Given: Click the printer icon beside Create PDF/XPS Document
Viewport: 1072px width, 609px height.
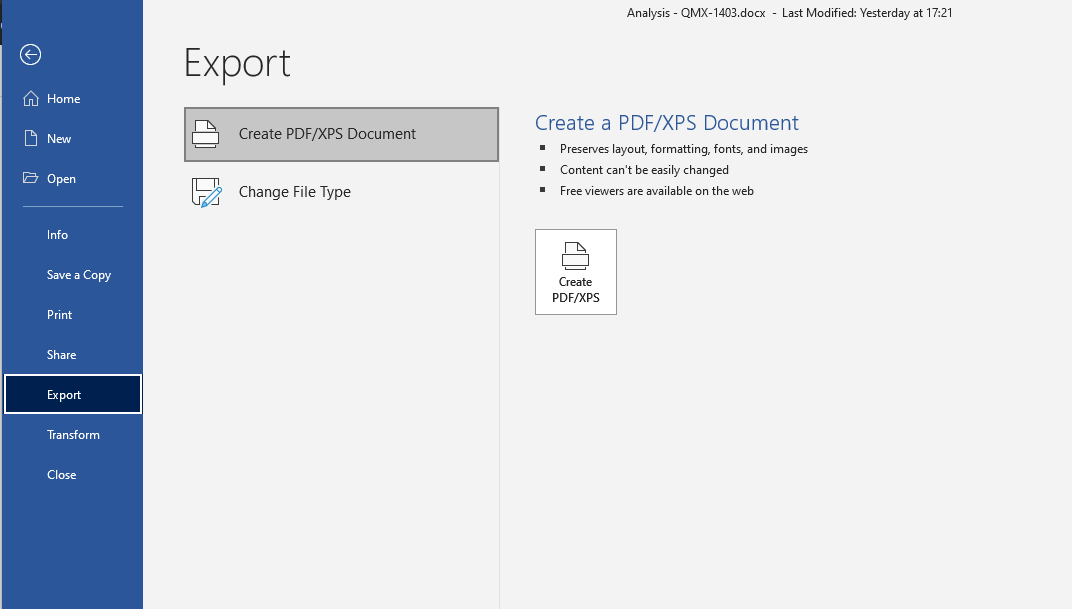Looking at the screenshot, I should pos(206,134).
